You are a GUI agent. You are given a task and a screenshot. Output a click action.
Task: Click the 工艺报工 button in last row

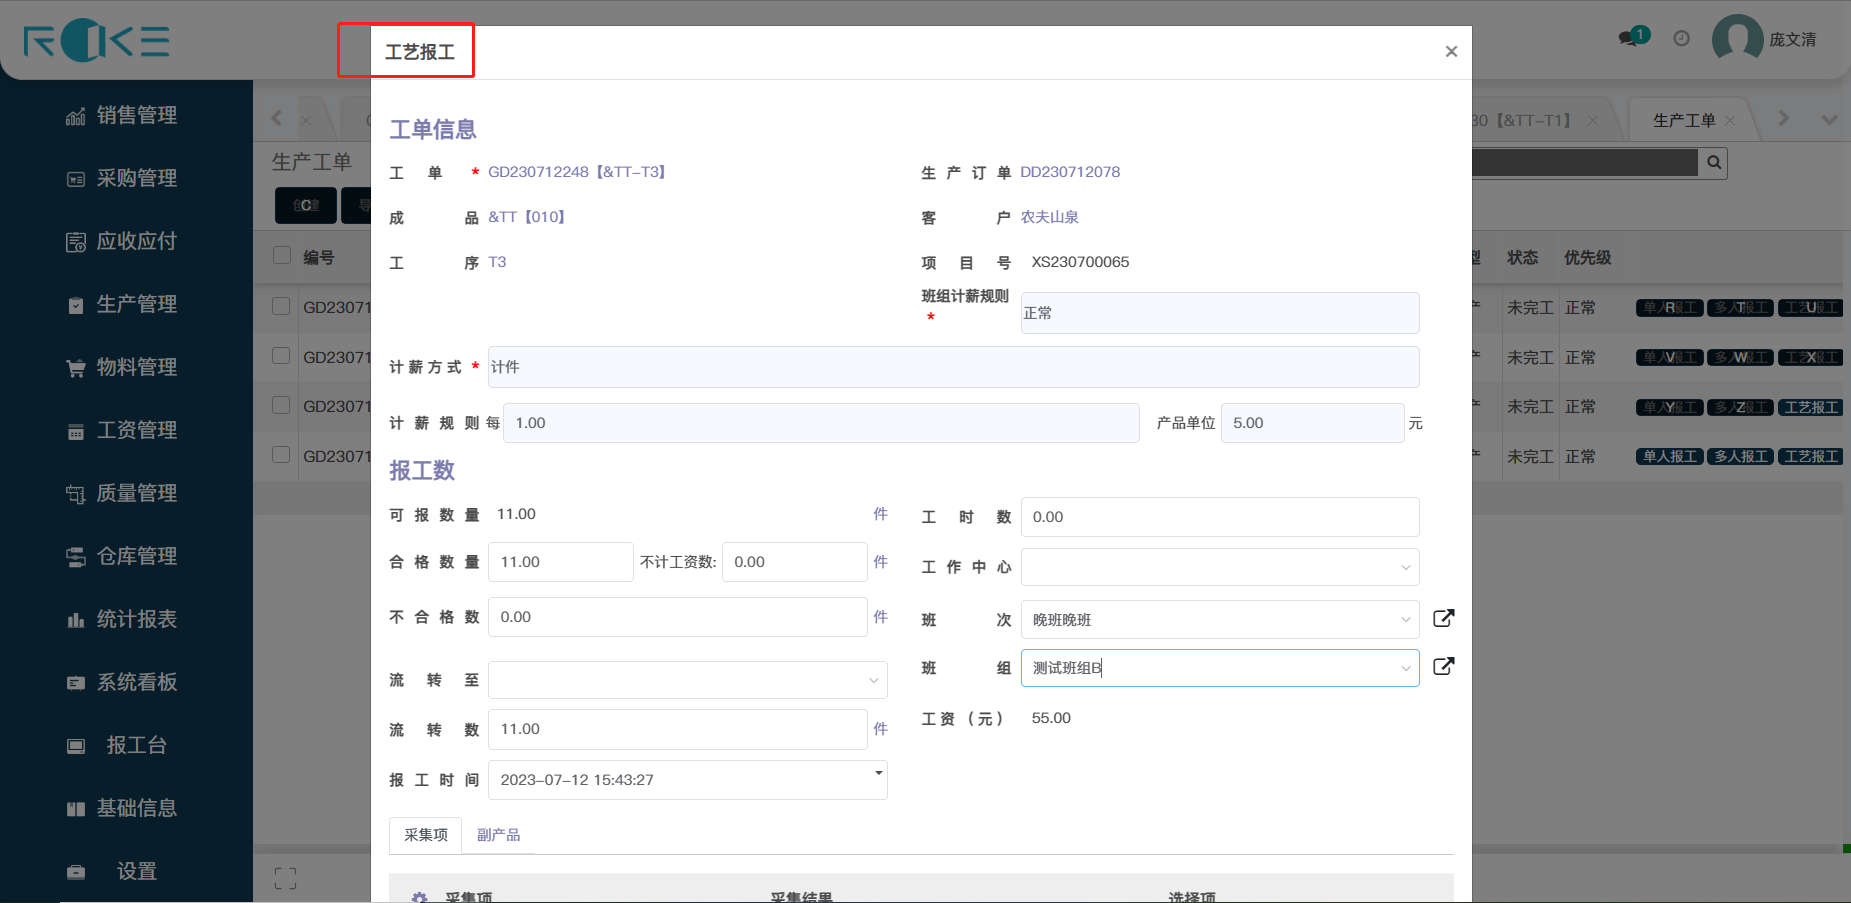pos(1810,456)
